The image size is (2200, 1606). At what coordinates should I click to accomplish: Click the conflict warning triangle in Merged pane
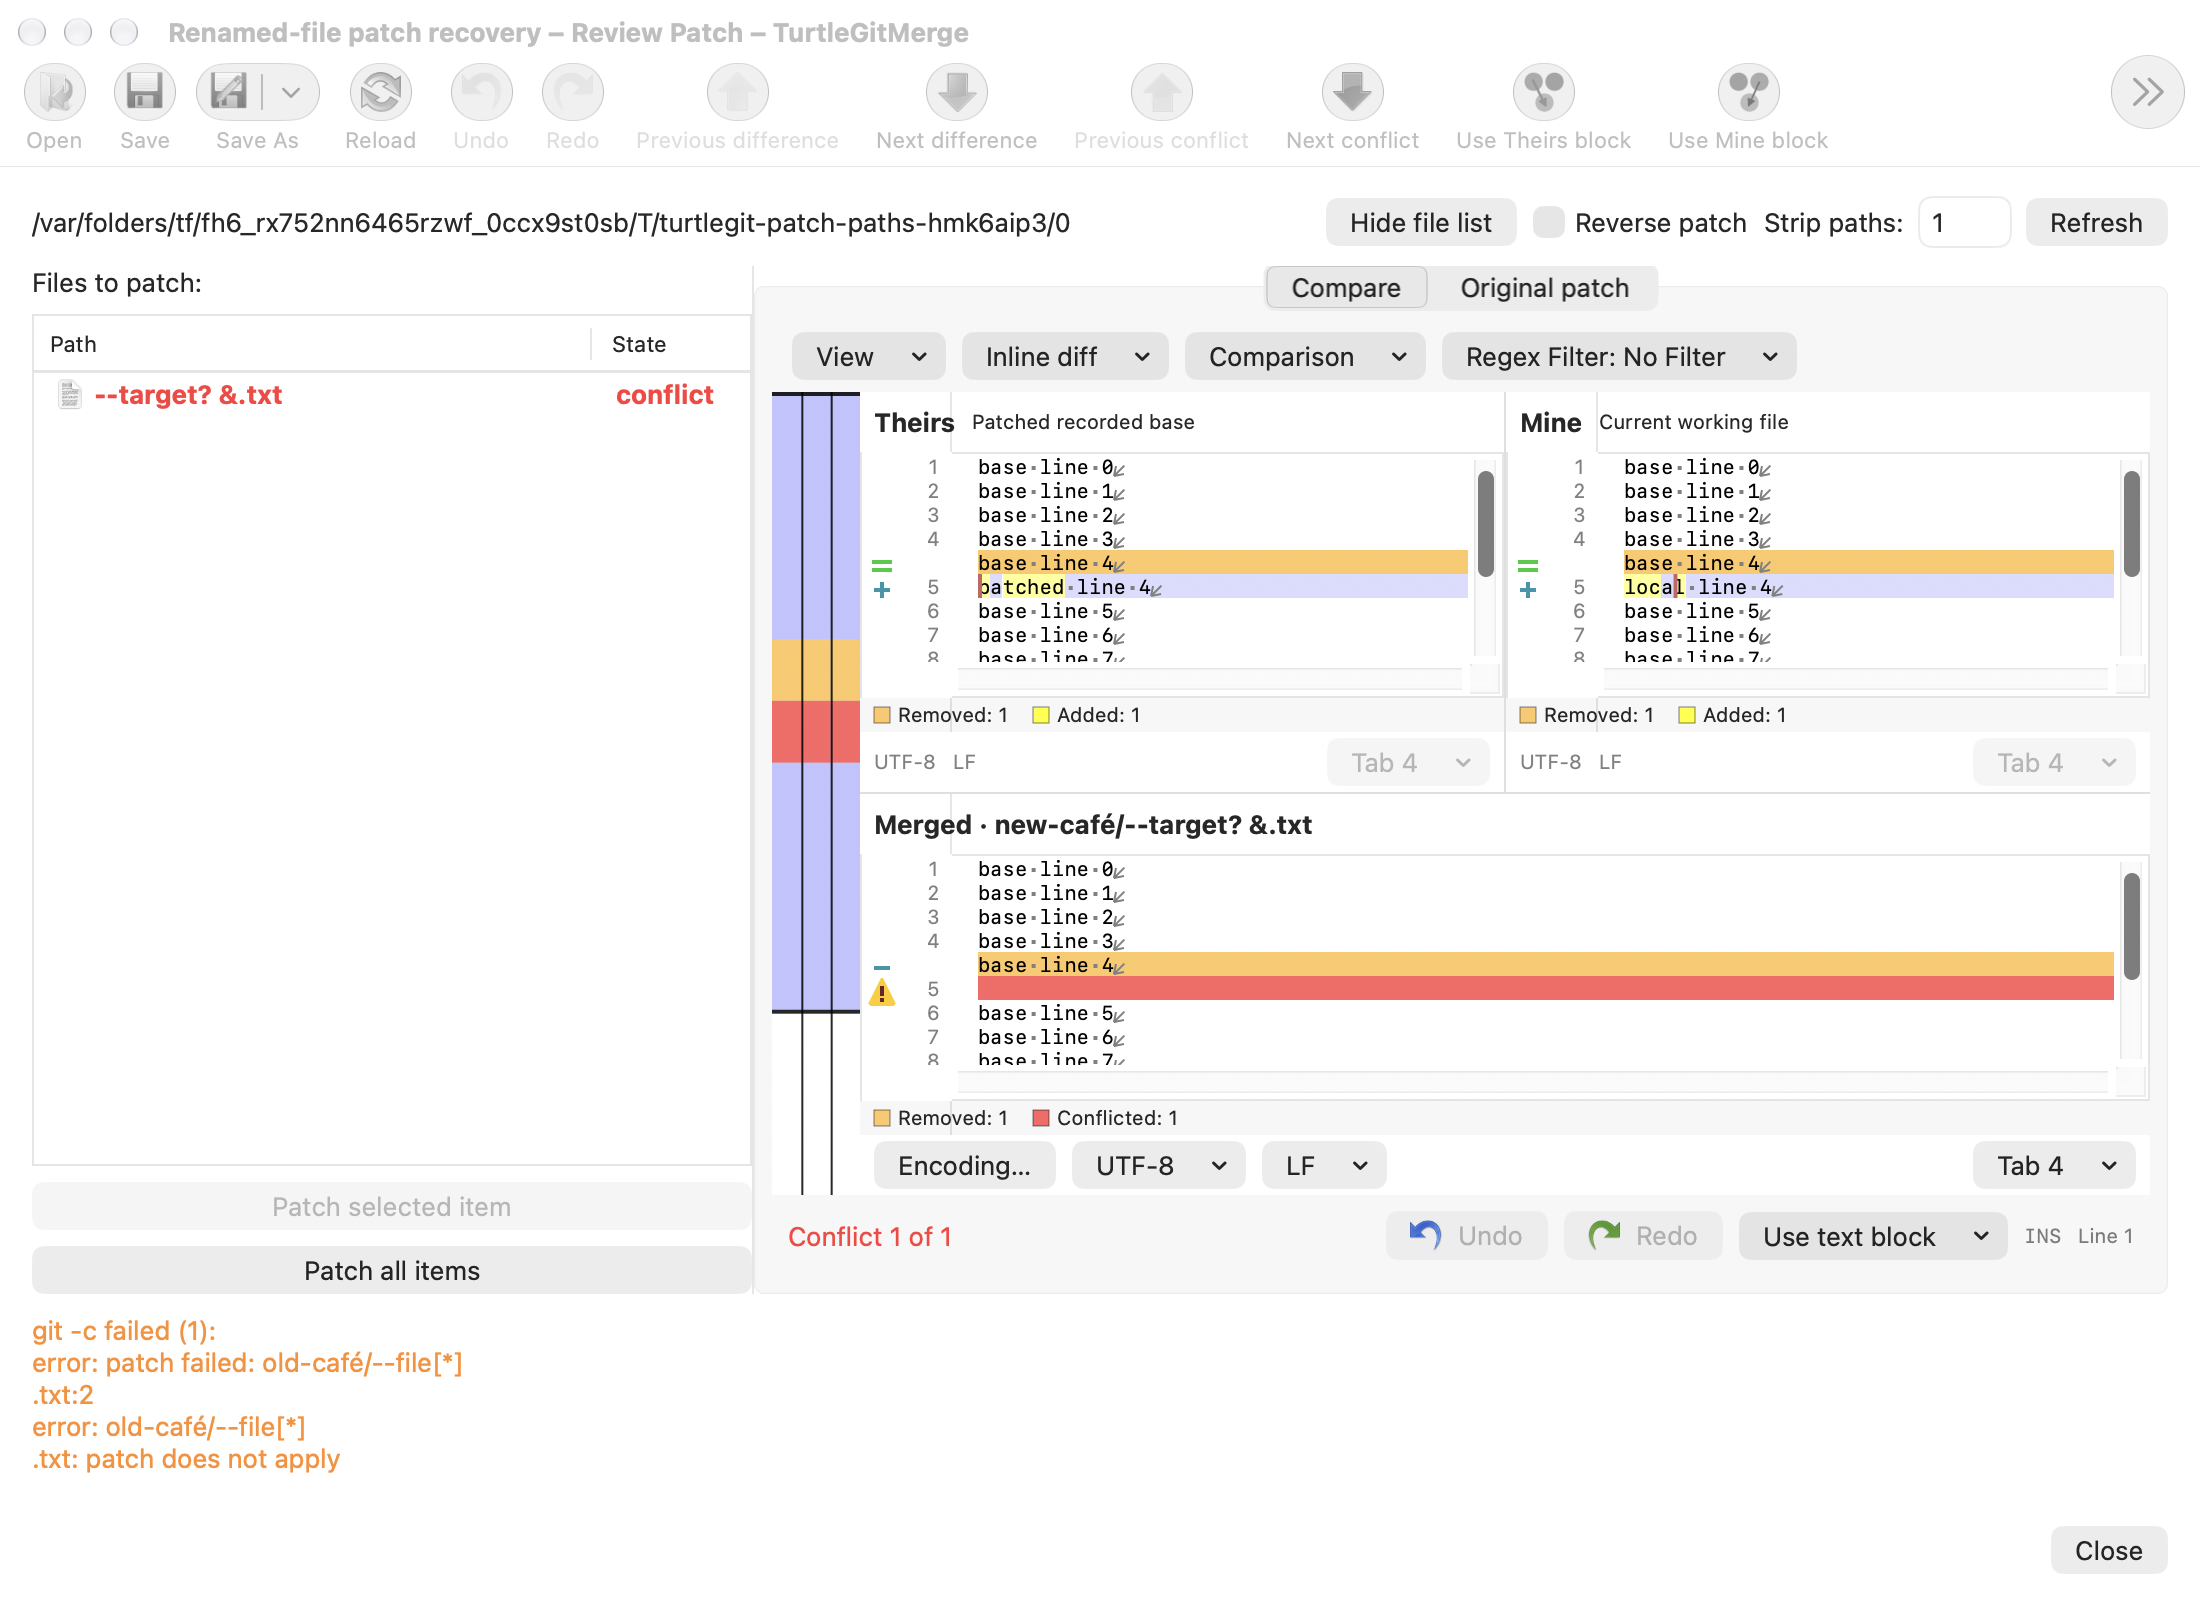[882, 992]
